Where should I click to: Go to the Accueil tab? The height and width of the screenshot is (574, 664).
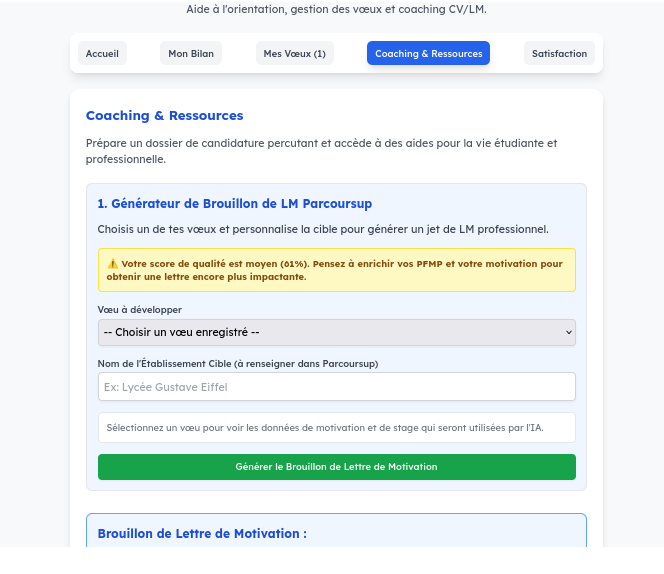pyautogui.click(x=102, y=53)
